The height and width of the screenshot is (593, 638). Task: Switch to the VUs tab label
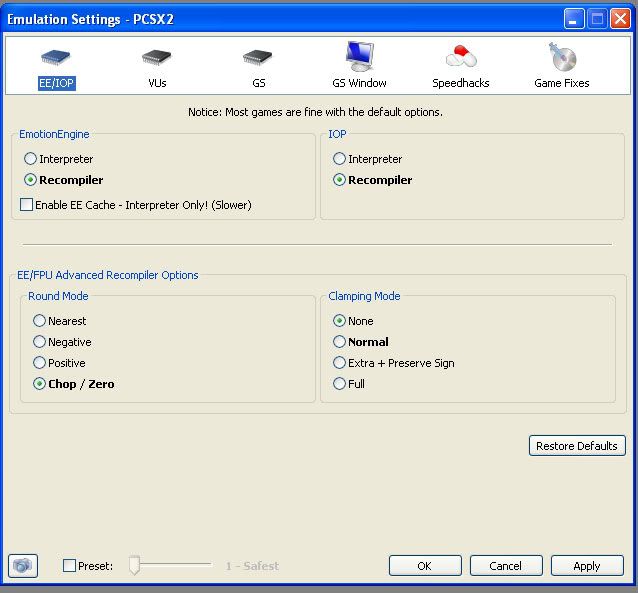pyautogui.click(x=157, y=83)
